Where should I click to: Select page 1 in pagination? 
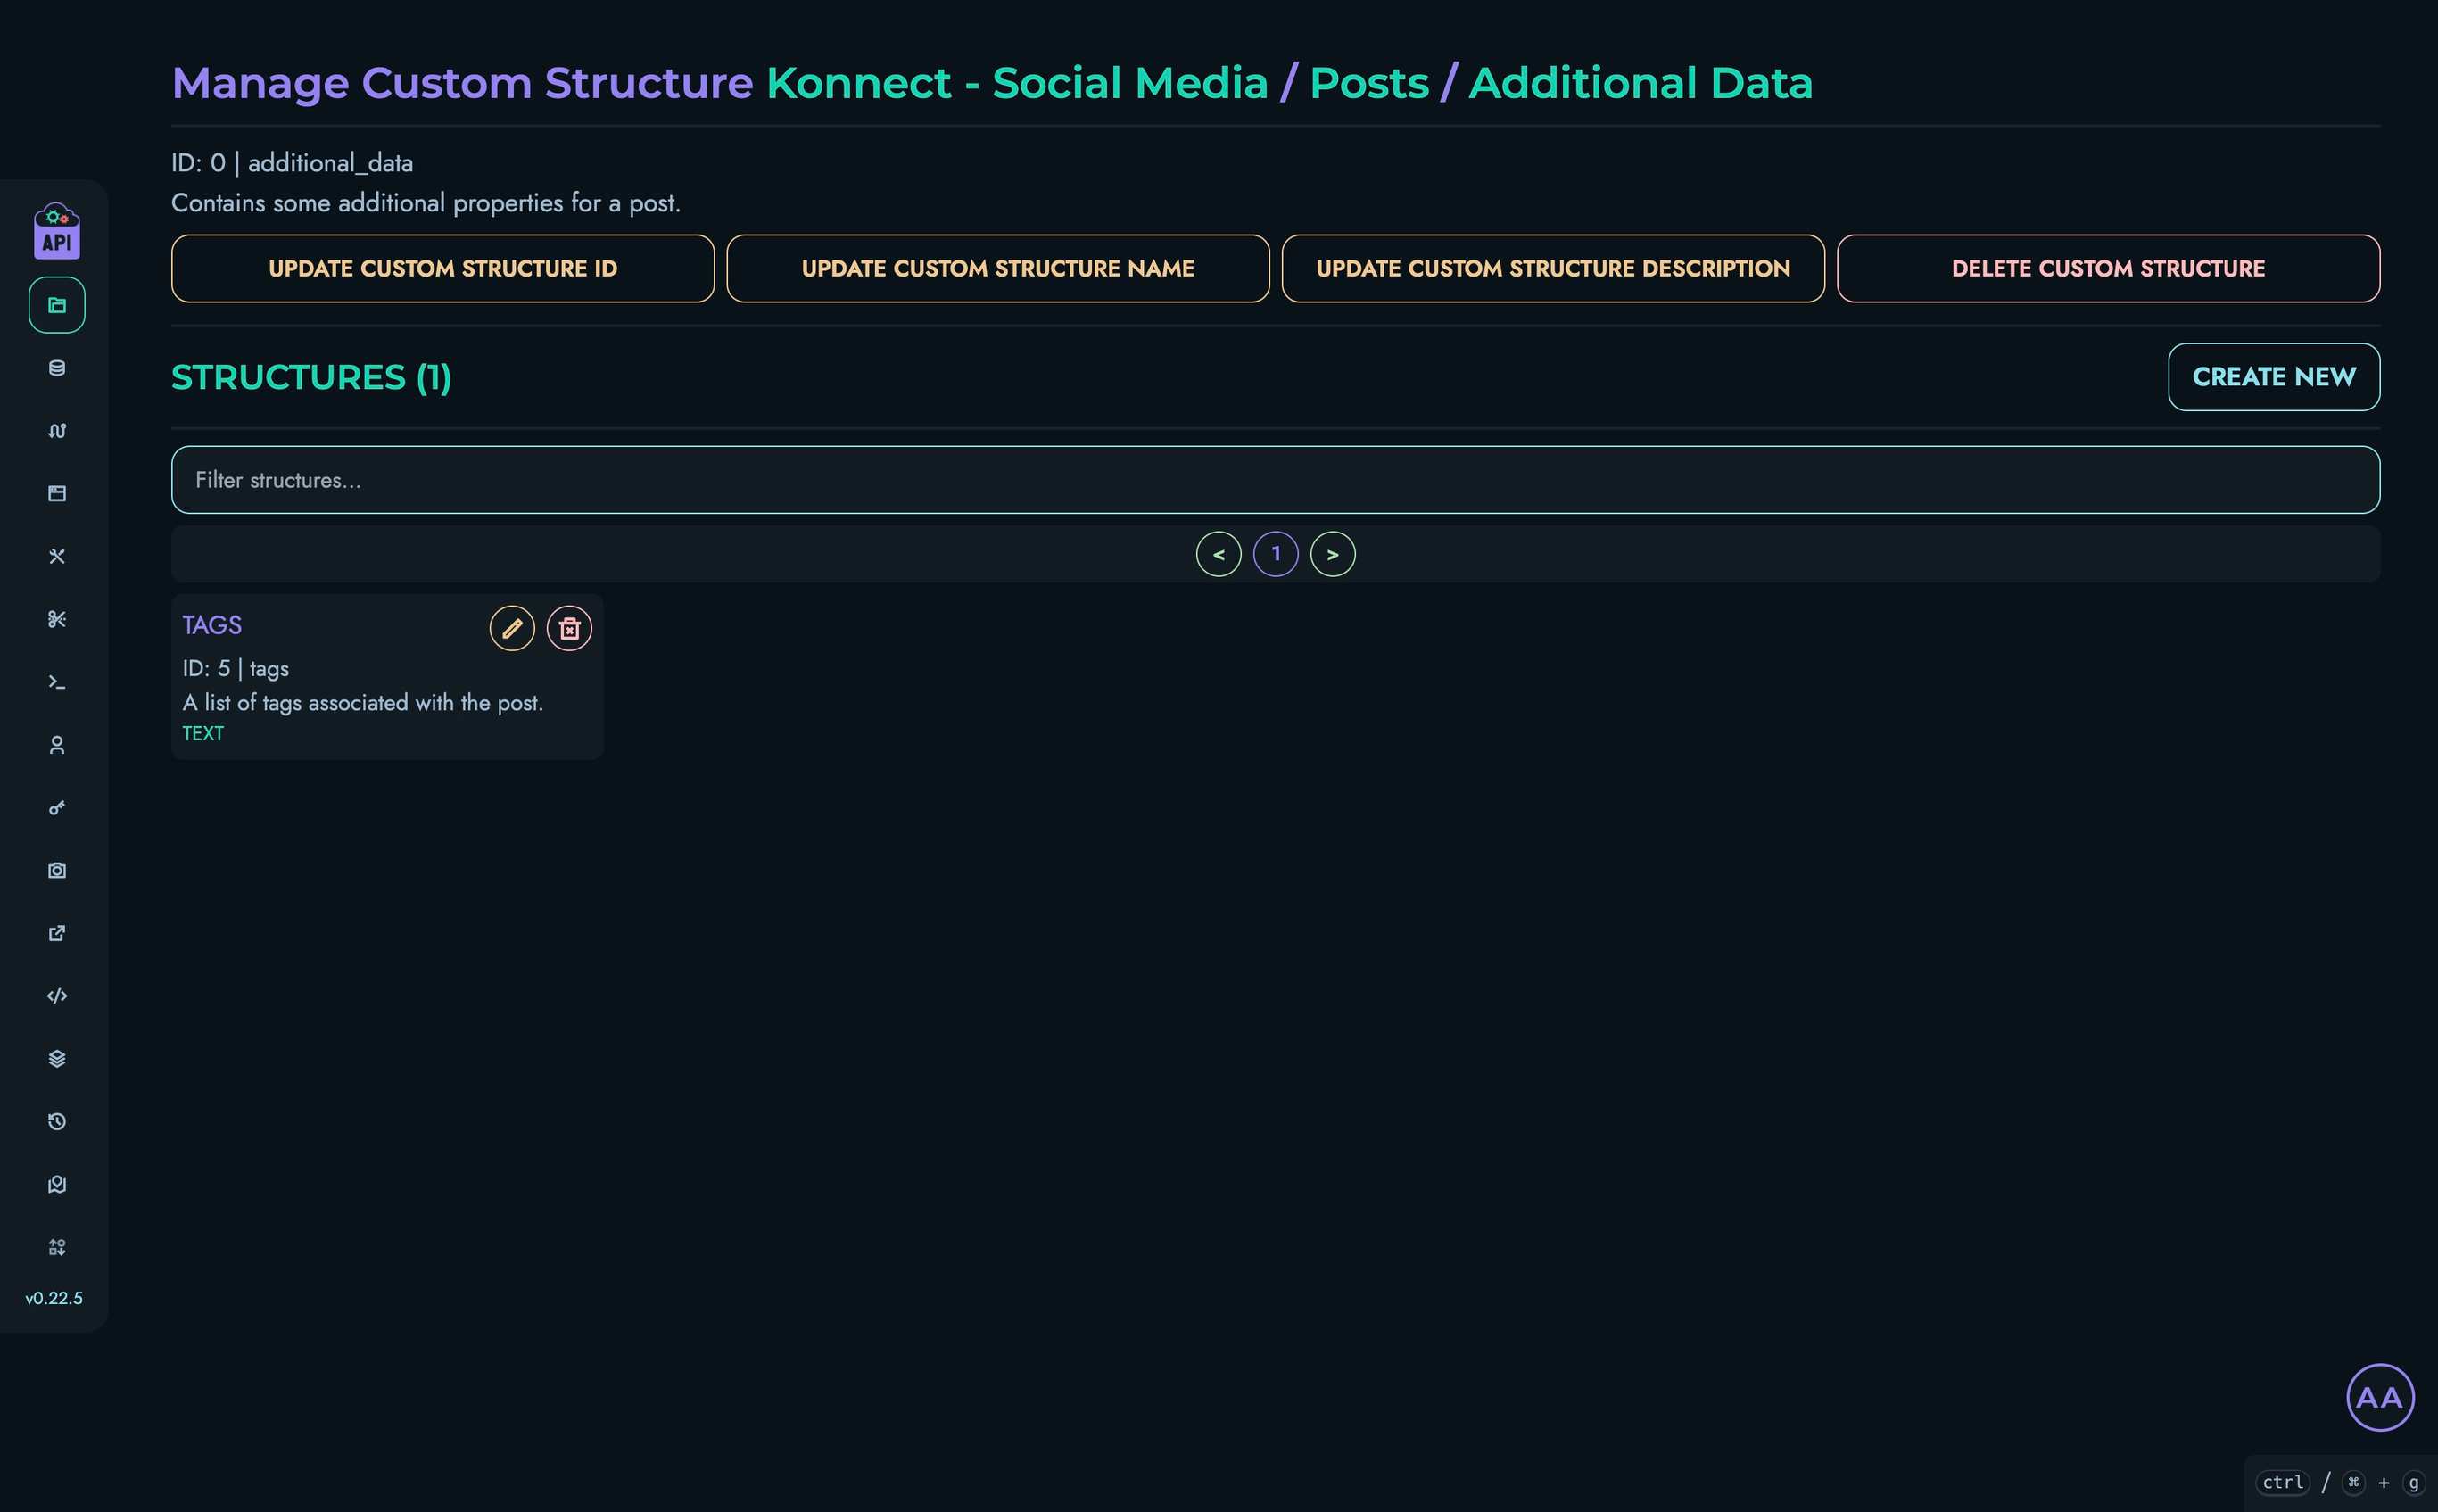(x=1276, y=554)
